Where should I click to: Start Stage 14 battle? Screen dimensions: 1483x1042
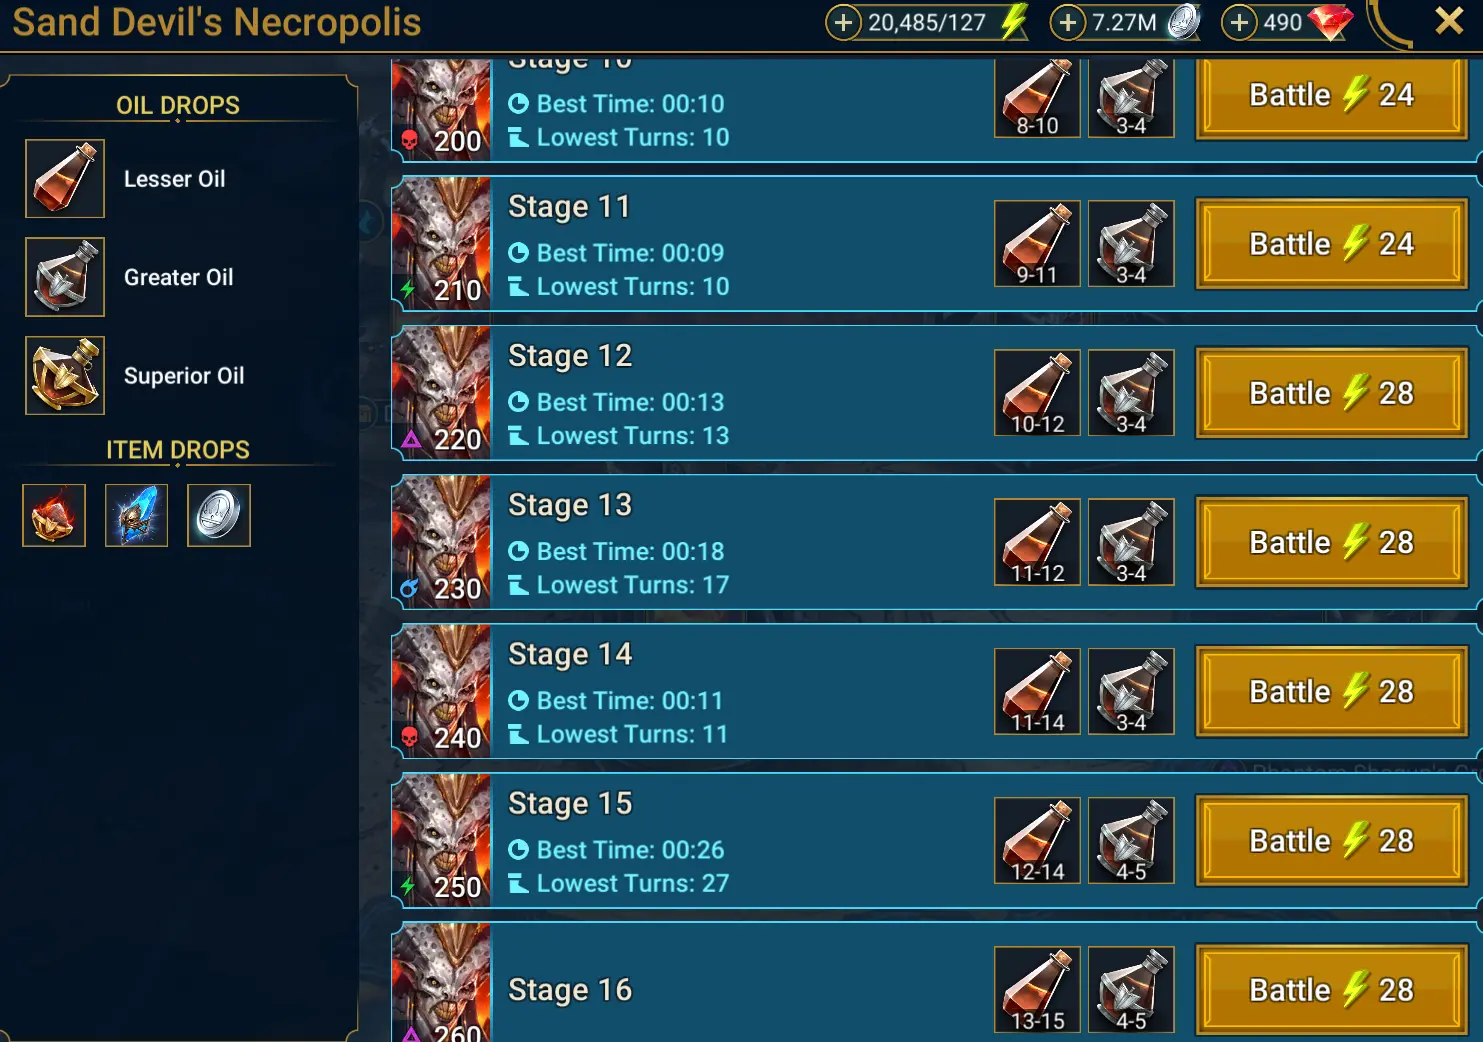point(1331,691)
